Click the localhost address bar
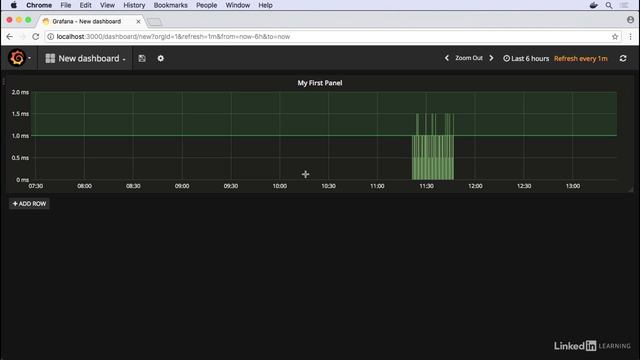The width and height of the screenshot is (640, 360). (332, 37)
